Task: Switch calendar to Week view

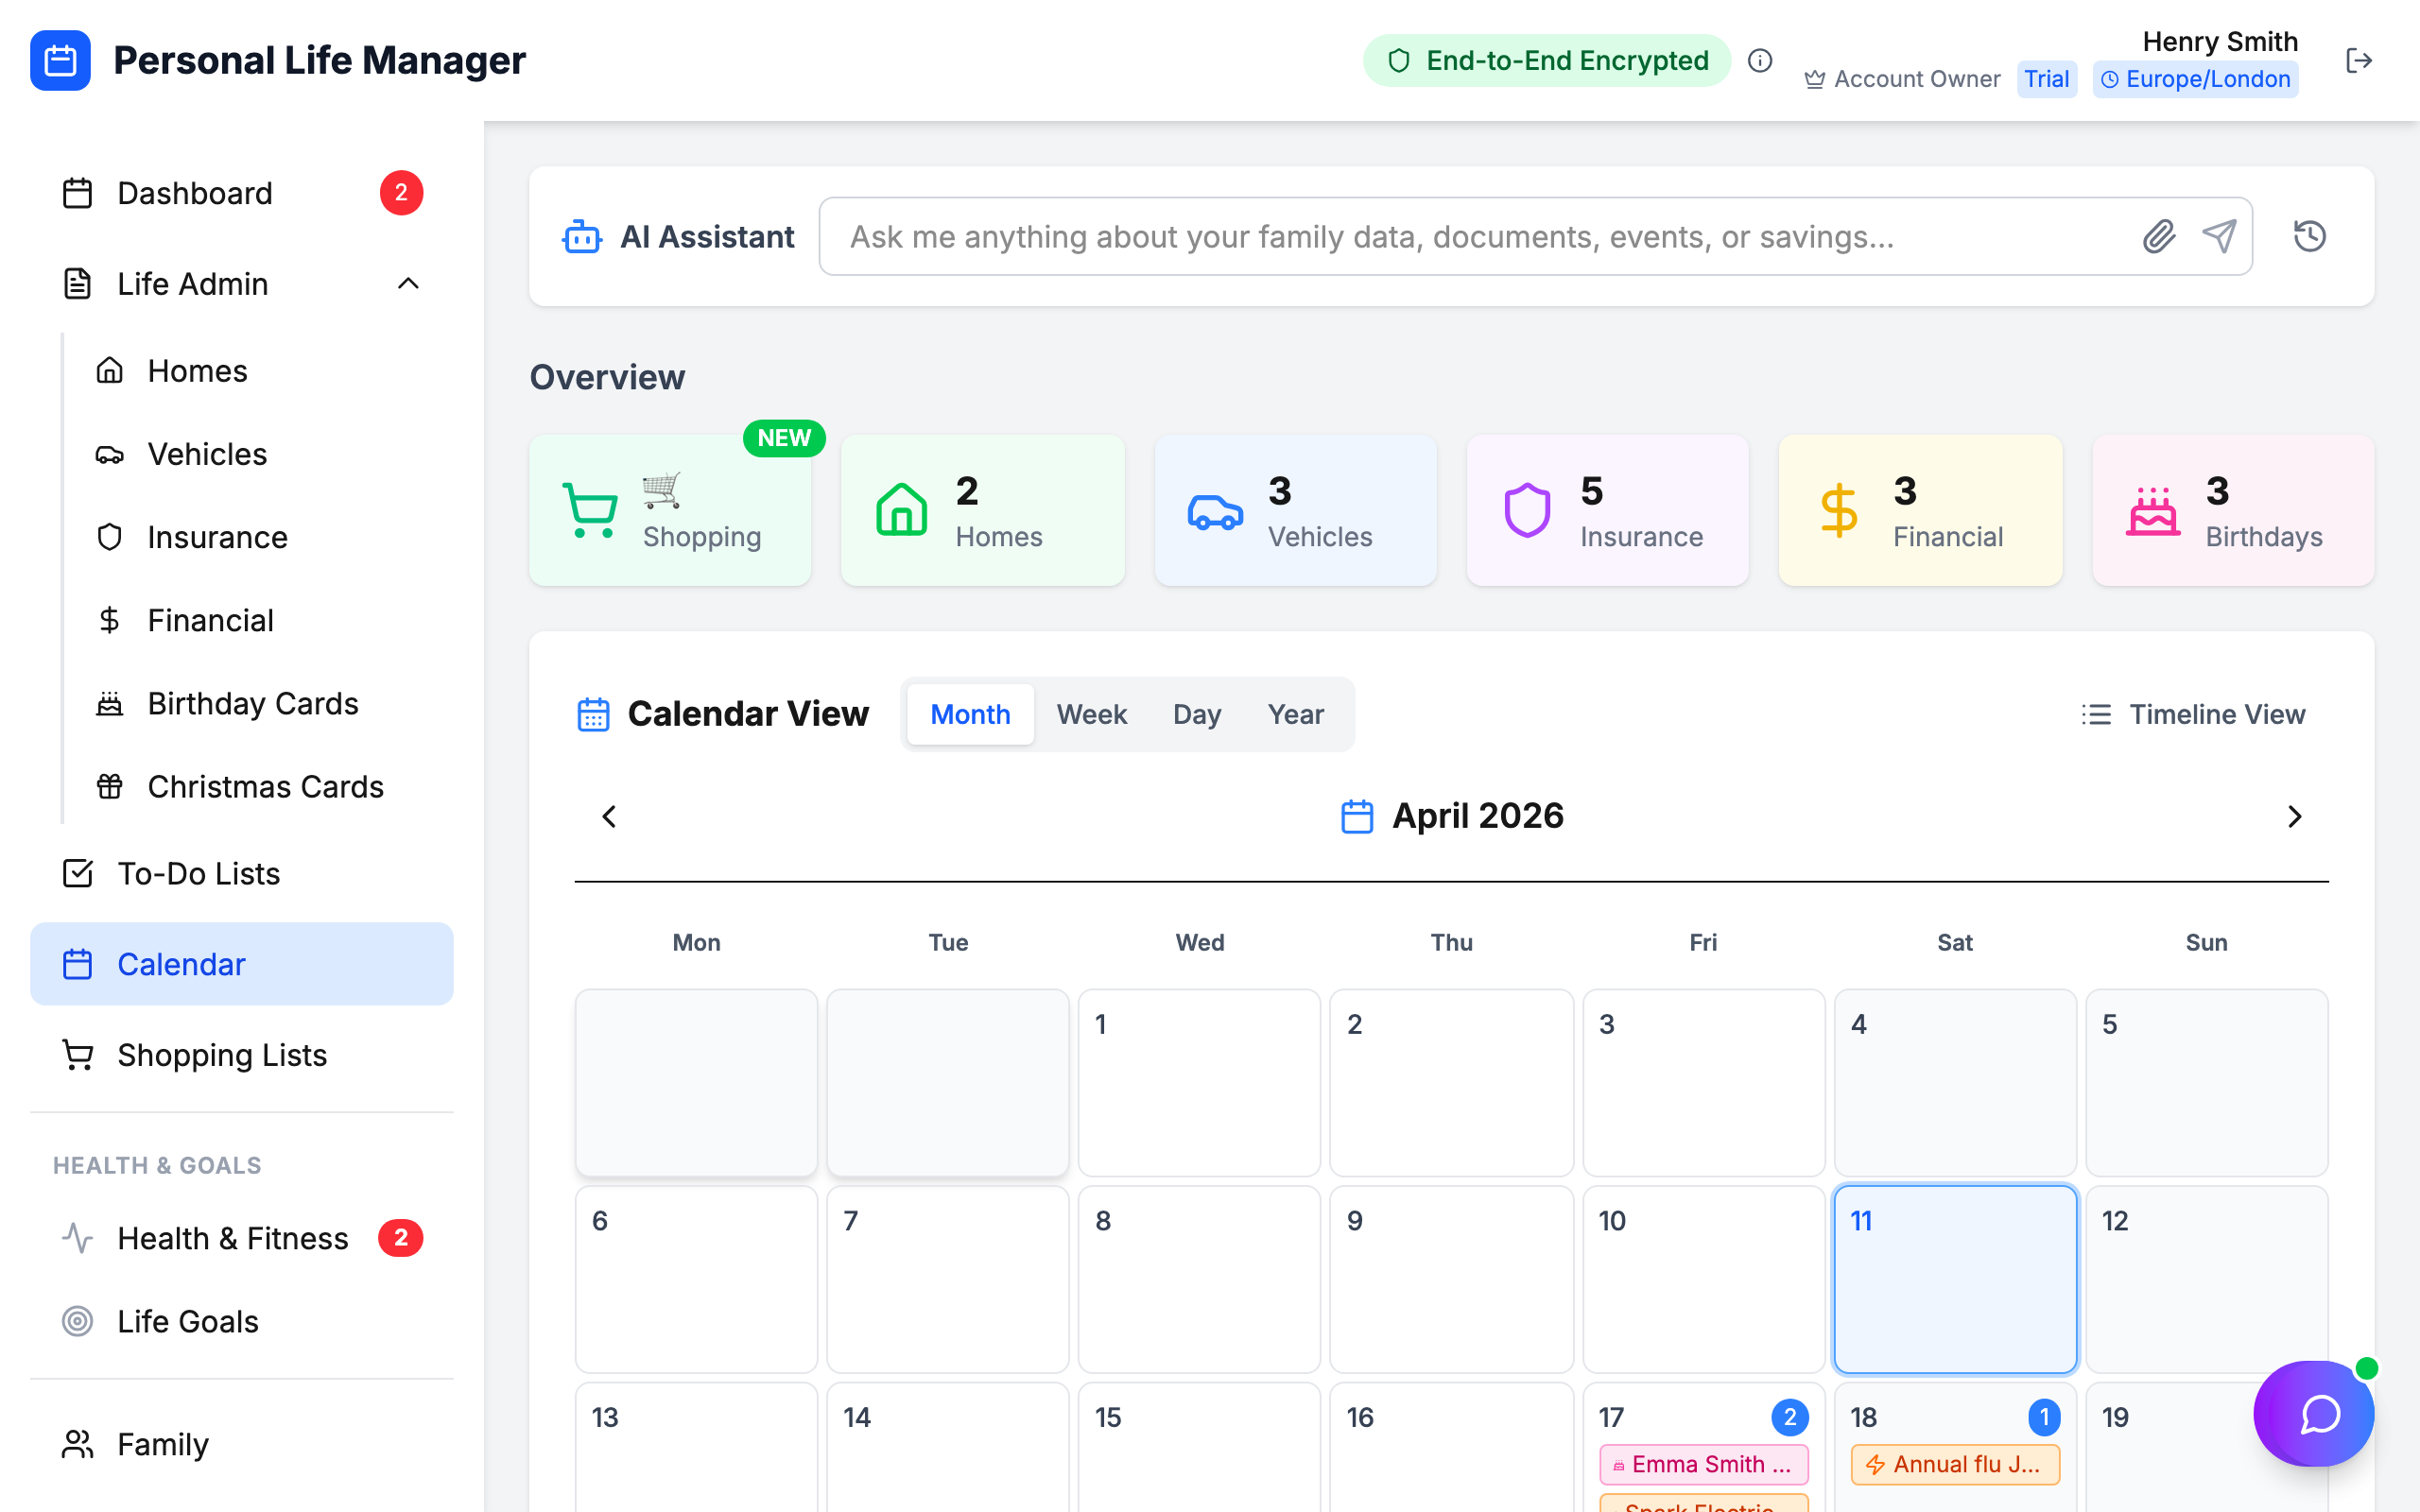Action: (1092, 714)
